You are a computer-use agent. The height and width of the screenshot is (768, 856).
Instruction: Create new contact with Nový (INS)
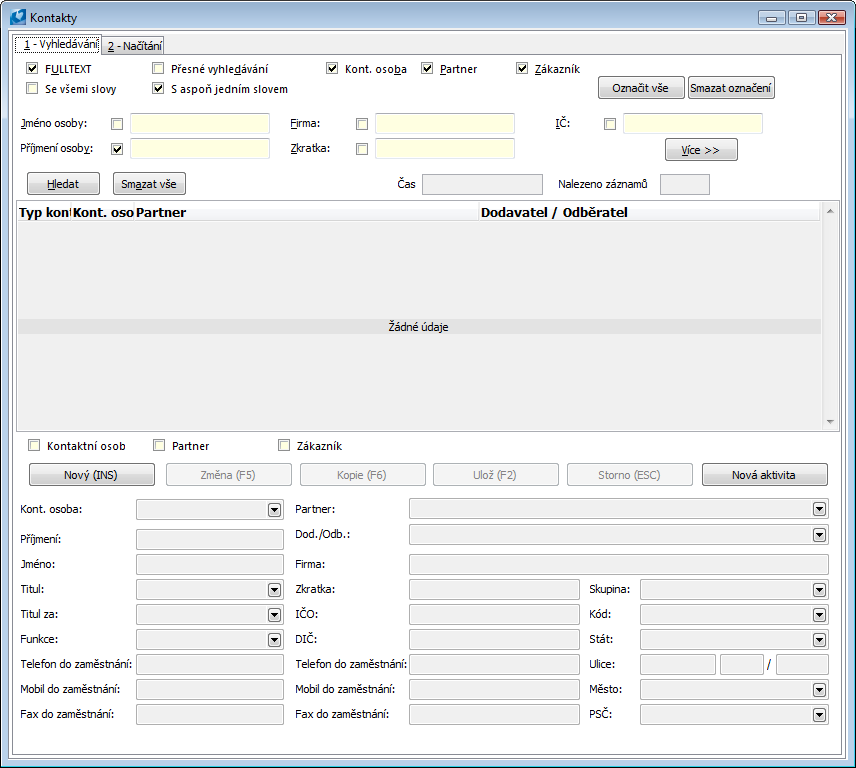92,475
